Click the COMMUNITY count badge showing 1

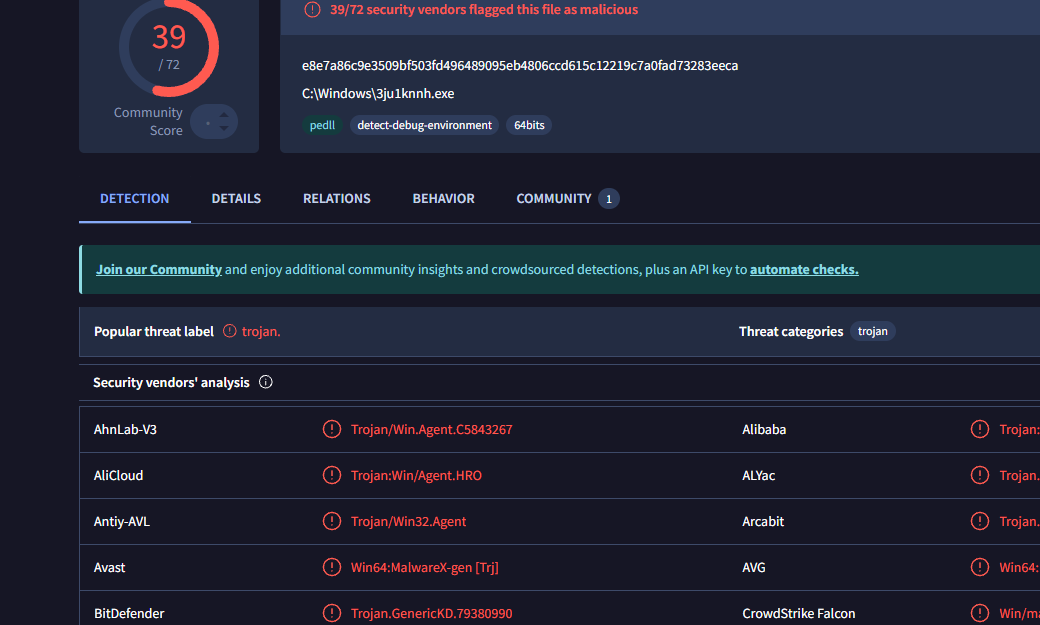(x=609, y=199)
